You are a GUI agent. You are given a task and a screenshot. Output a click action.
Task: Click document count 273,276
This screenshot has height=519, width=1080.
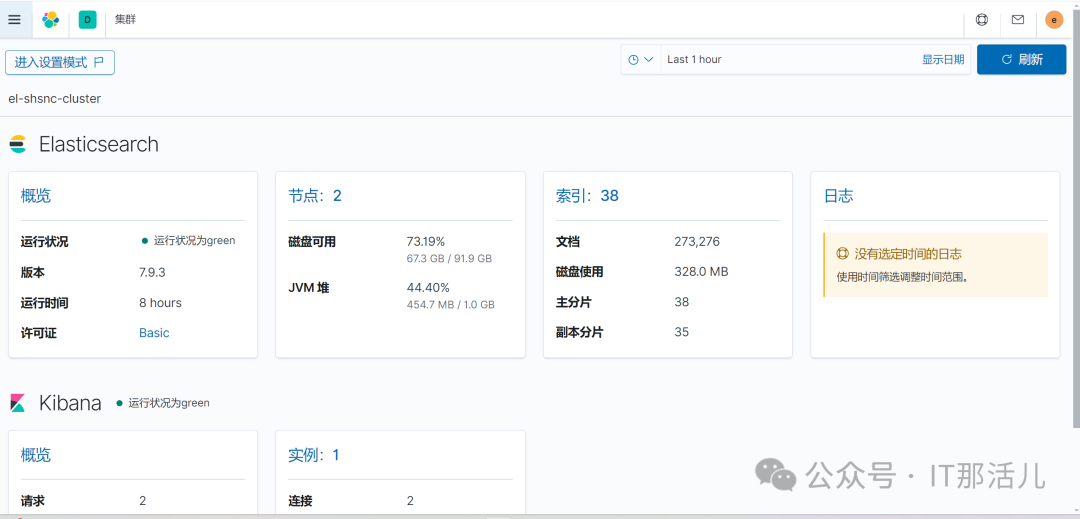(697, 242)
